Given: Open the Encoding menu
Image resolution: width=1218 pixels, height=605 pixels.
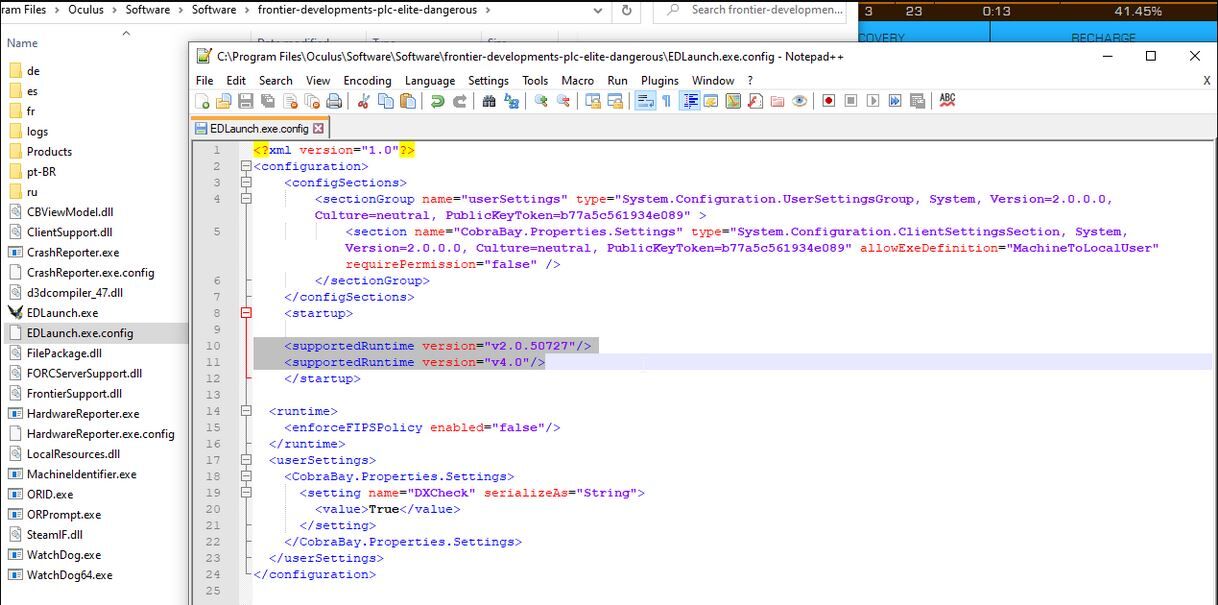Looking at the screenshot, I should pyautogui.click(x=367, y=80).
